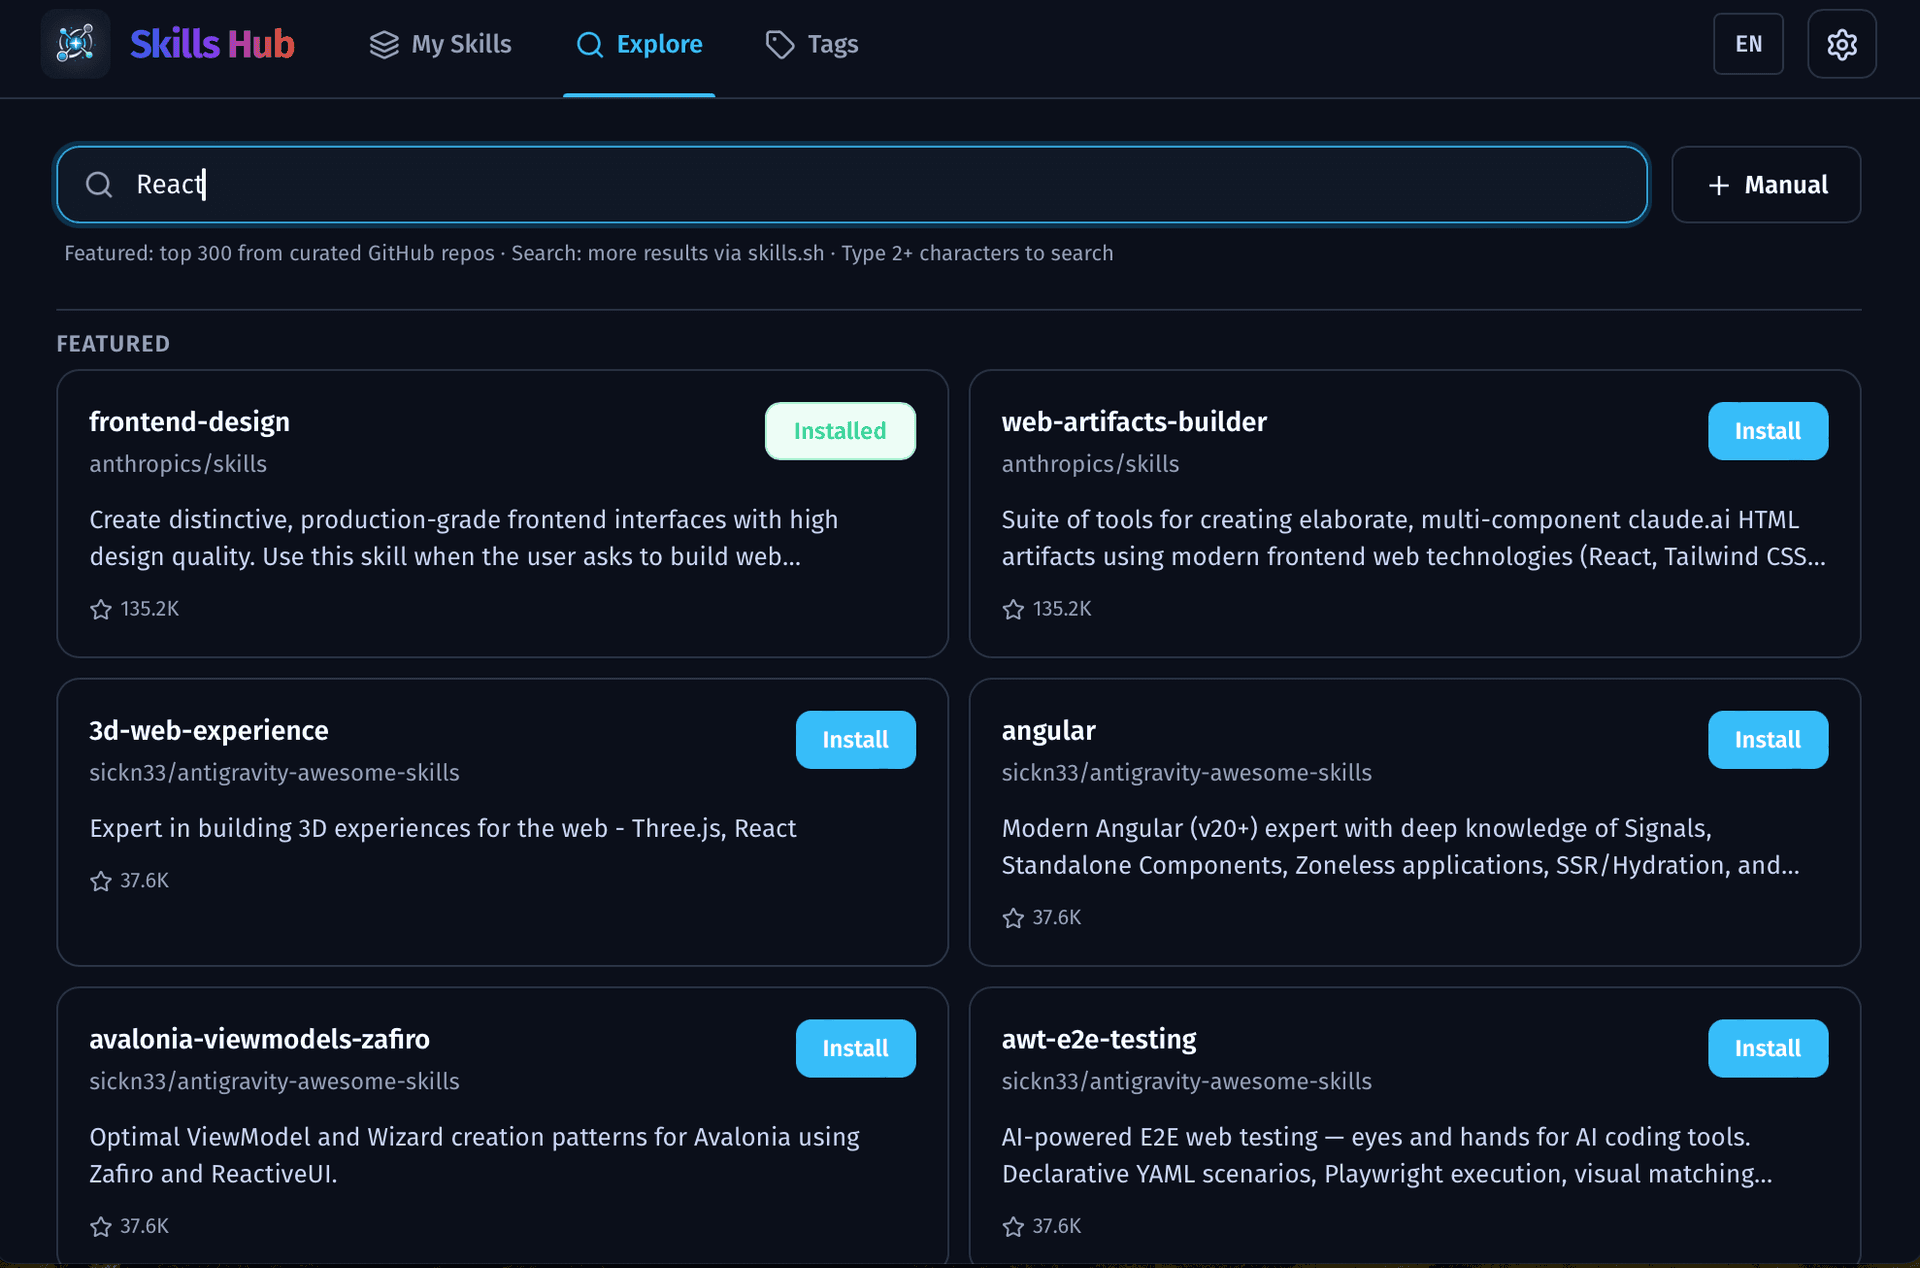Click the frontend-design description text
The image size is (1920, 1268).
(x=464, y=538)
